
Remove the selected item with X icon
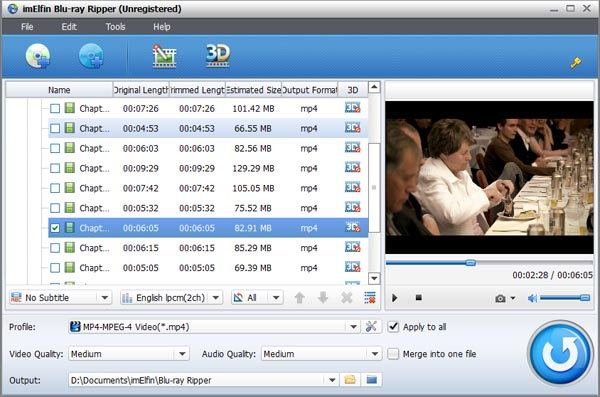pos(346,297)
